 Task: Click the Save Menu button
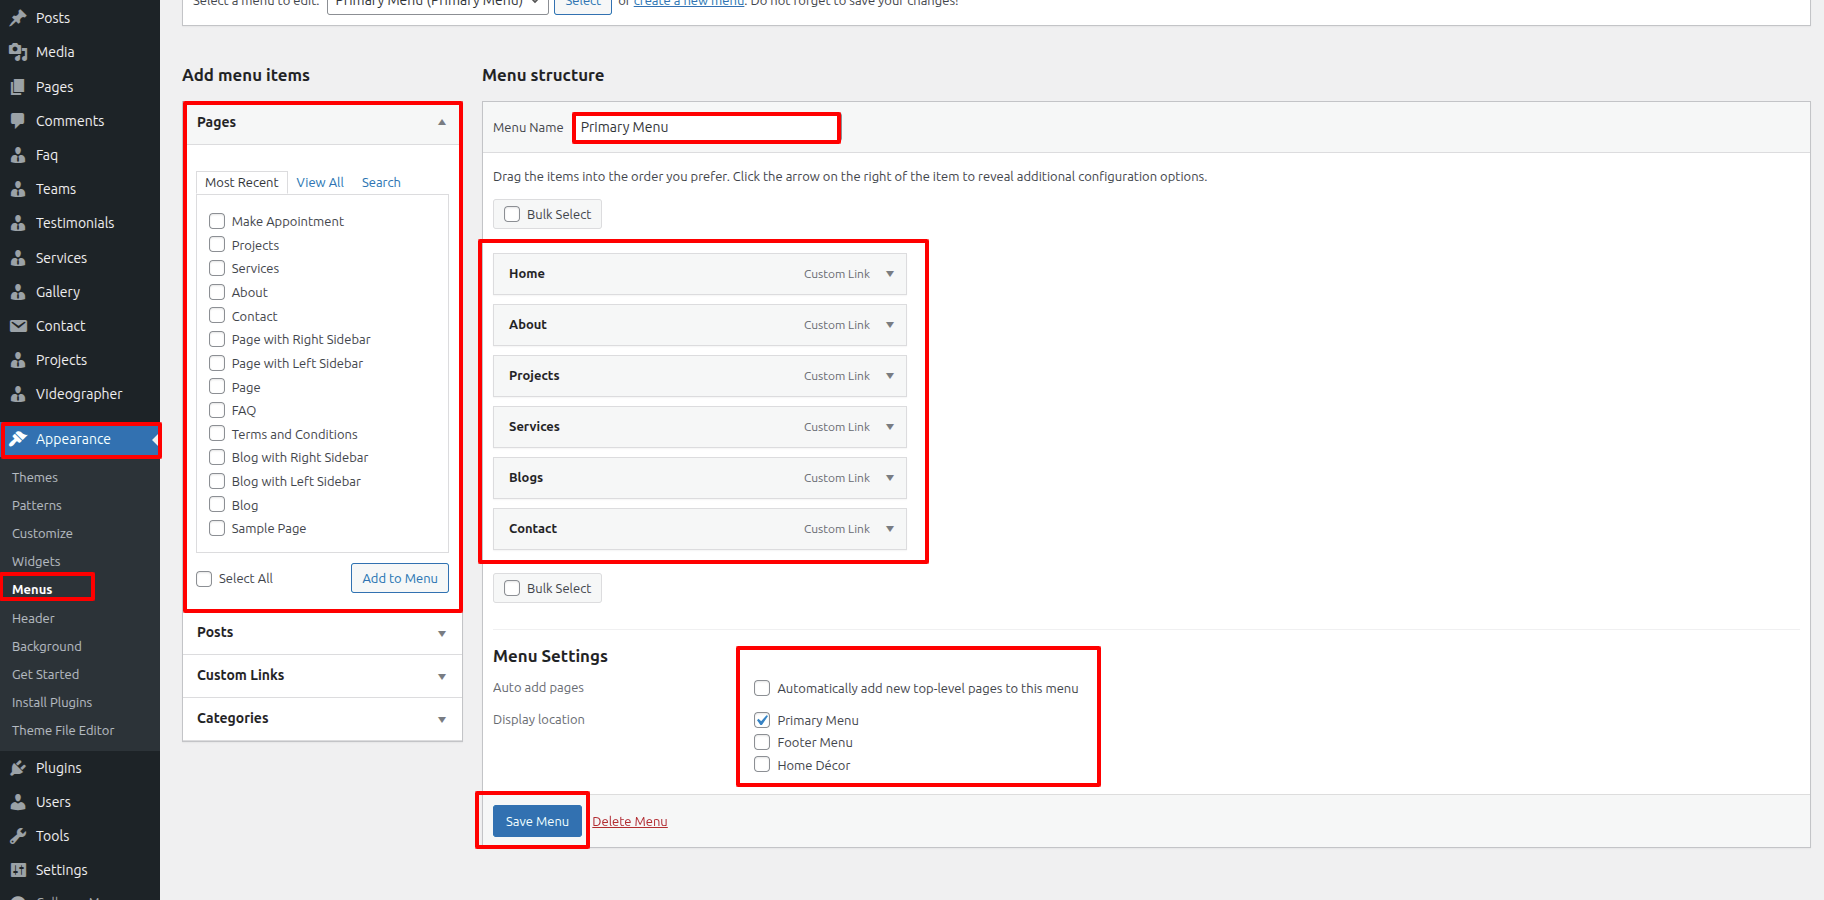pyautogui.click(x=537, y=821)
